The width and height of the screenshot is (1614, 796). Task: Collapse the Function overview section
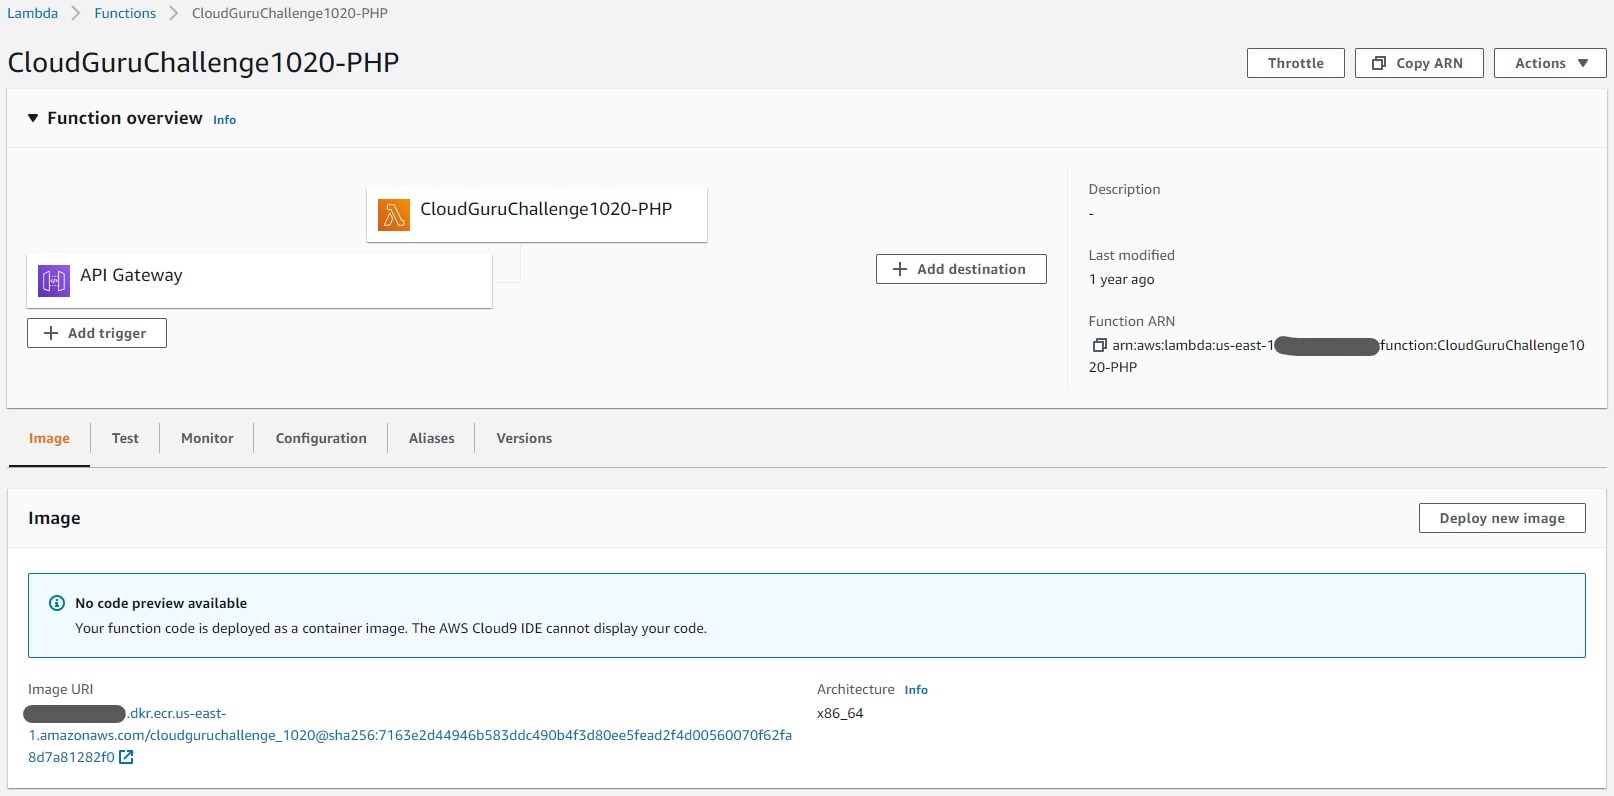(x=33, y=118)
